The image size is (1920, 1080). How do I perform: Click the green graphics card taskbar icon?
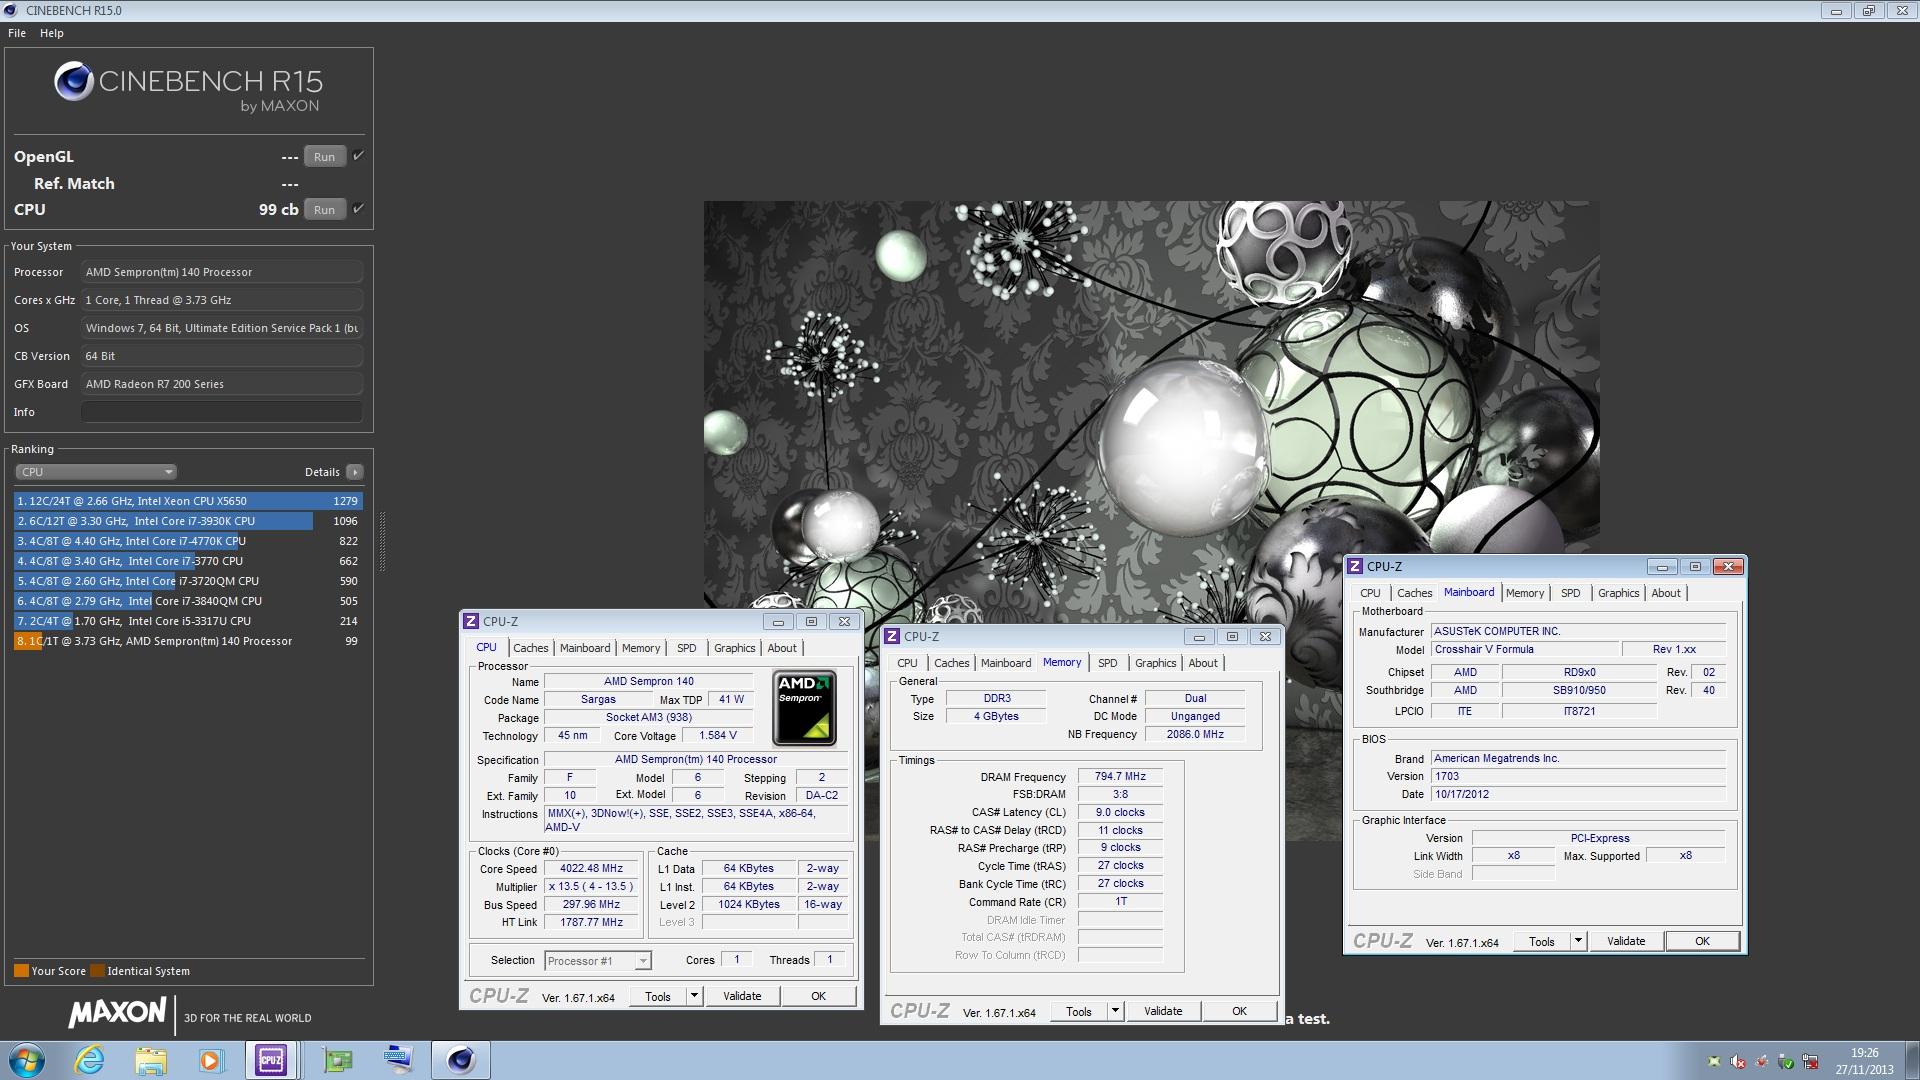coord(338,1060)
